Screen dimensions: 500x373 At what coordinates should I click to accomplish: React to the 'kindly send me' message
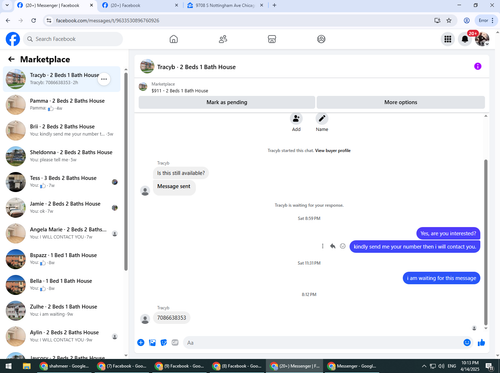pos(343,246)
